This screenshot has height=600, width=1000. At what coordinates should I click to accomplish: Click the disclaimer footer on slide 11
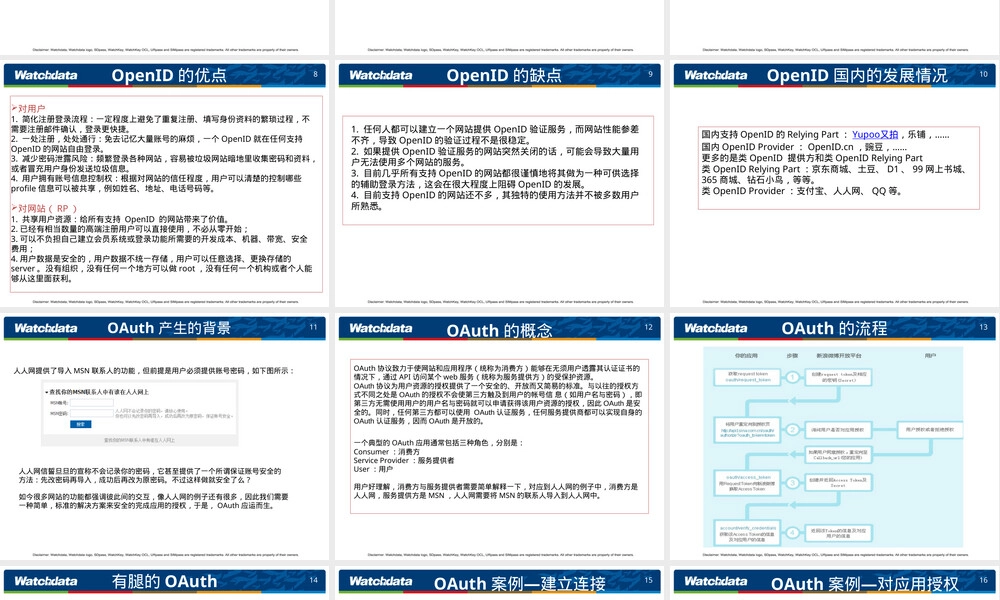pyautogui.click(x=165, y=555)
